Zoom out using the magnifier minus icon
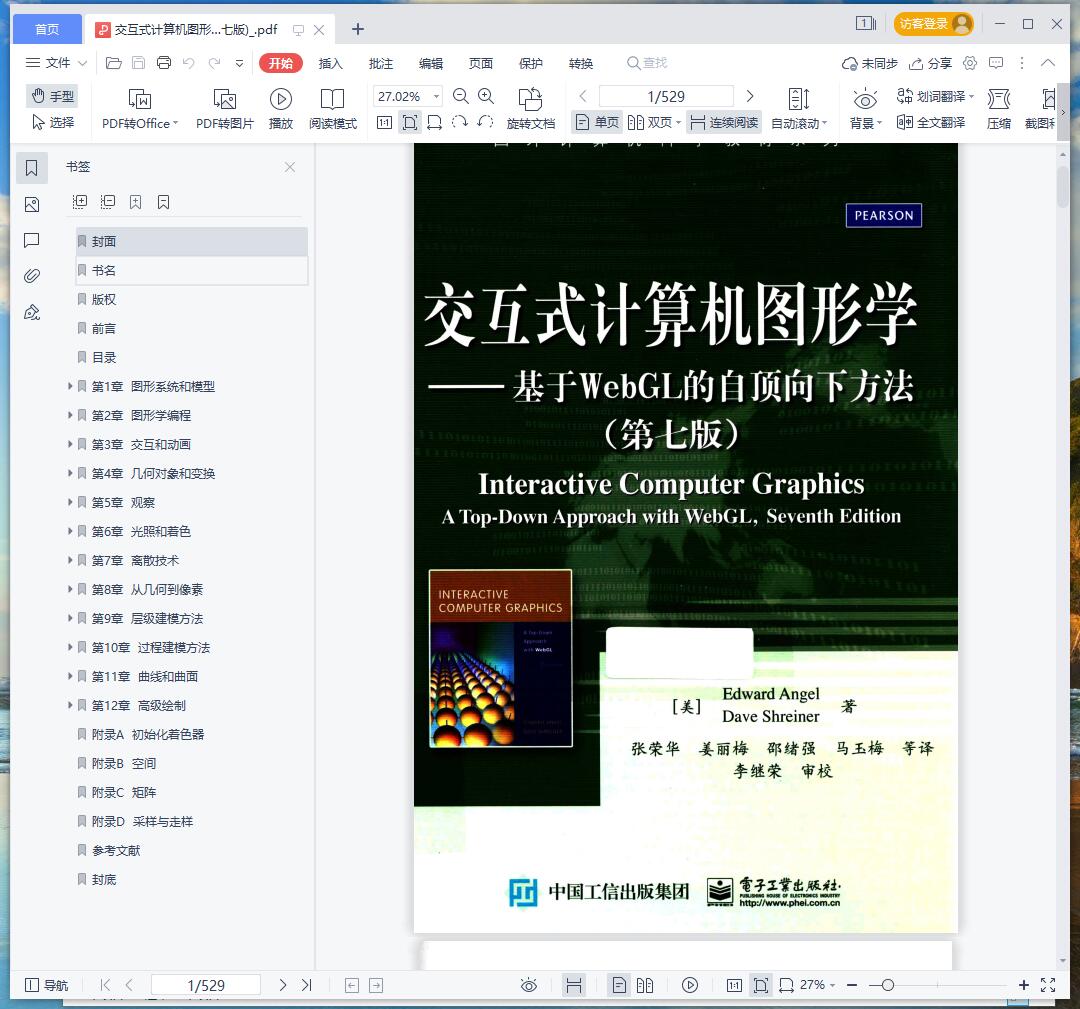Screen dimensions: 1080x1009 461,96
